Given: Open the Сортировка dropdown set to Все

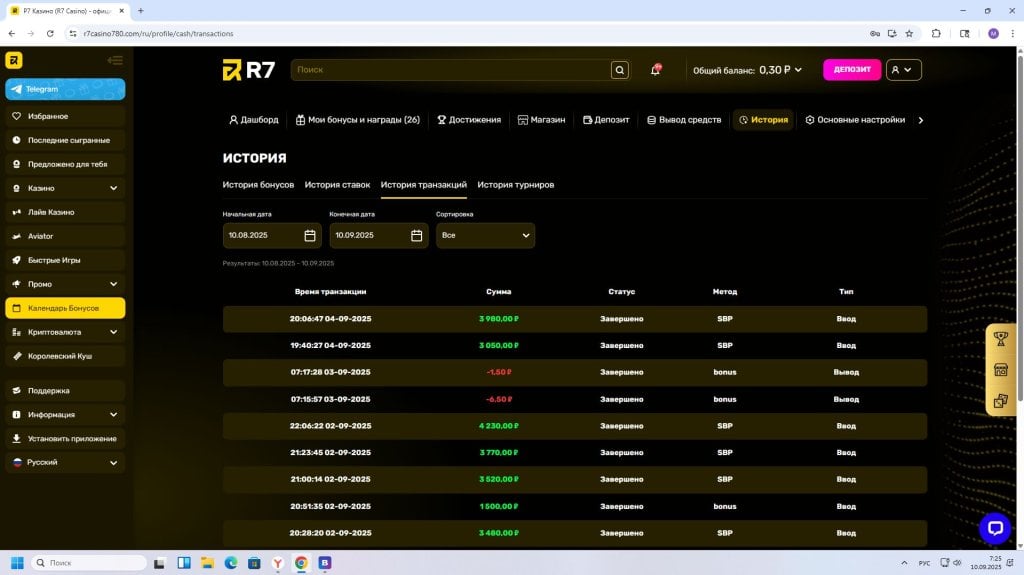Looking at the screenshot, I should coord(485,235).
